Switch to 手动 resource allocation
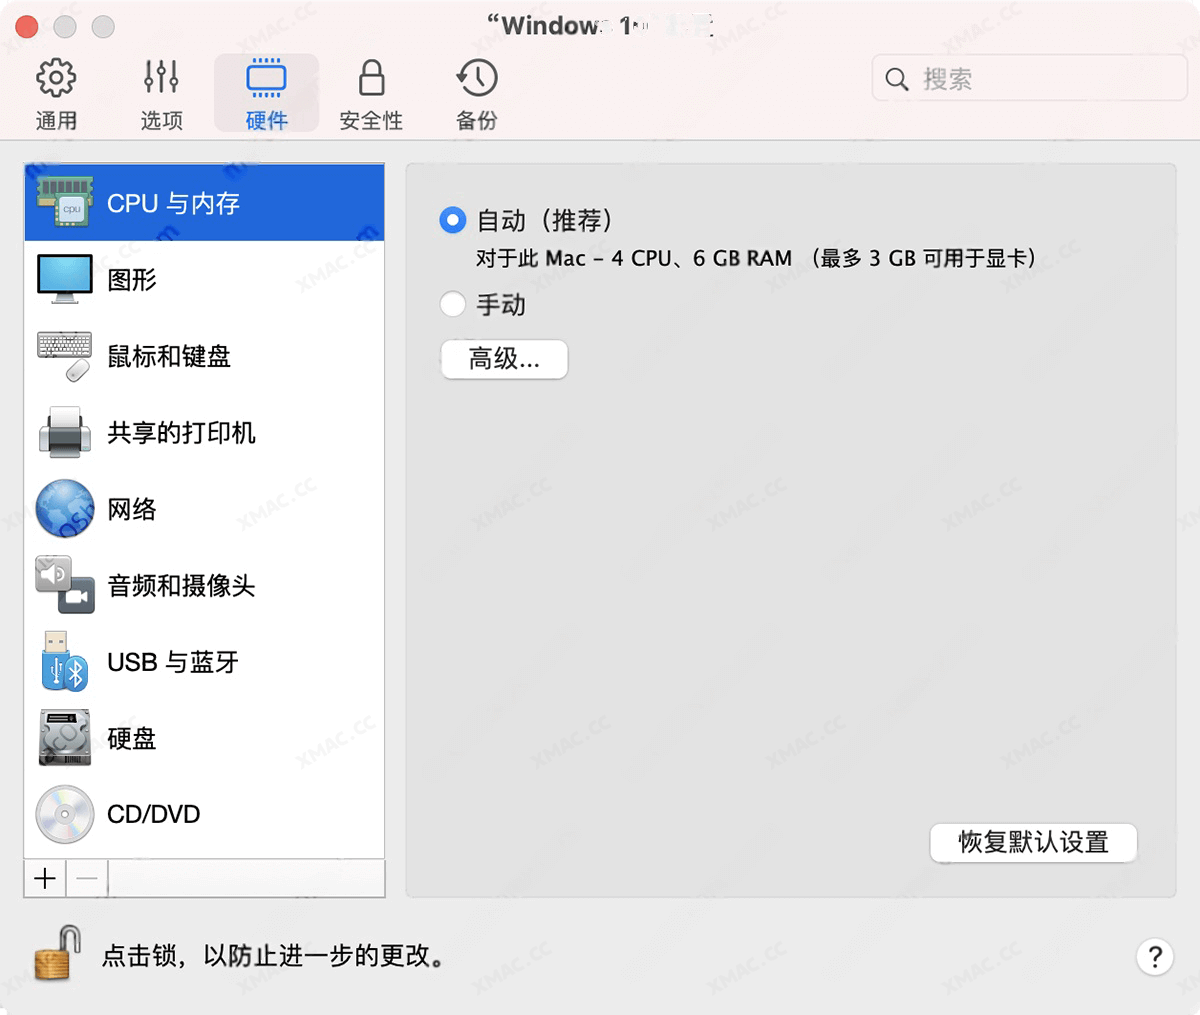This screenshot has height=1015, width=1200. pyautogui.click(x=452, y=304)
